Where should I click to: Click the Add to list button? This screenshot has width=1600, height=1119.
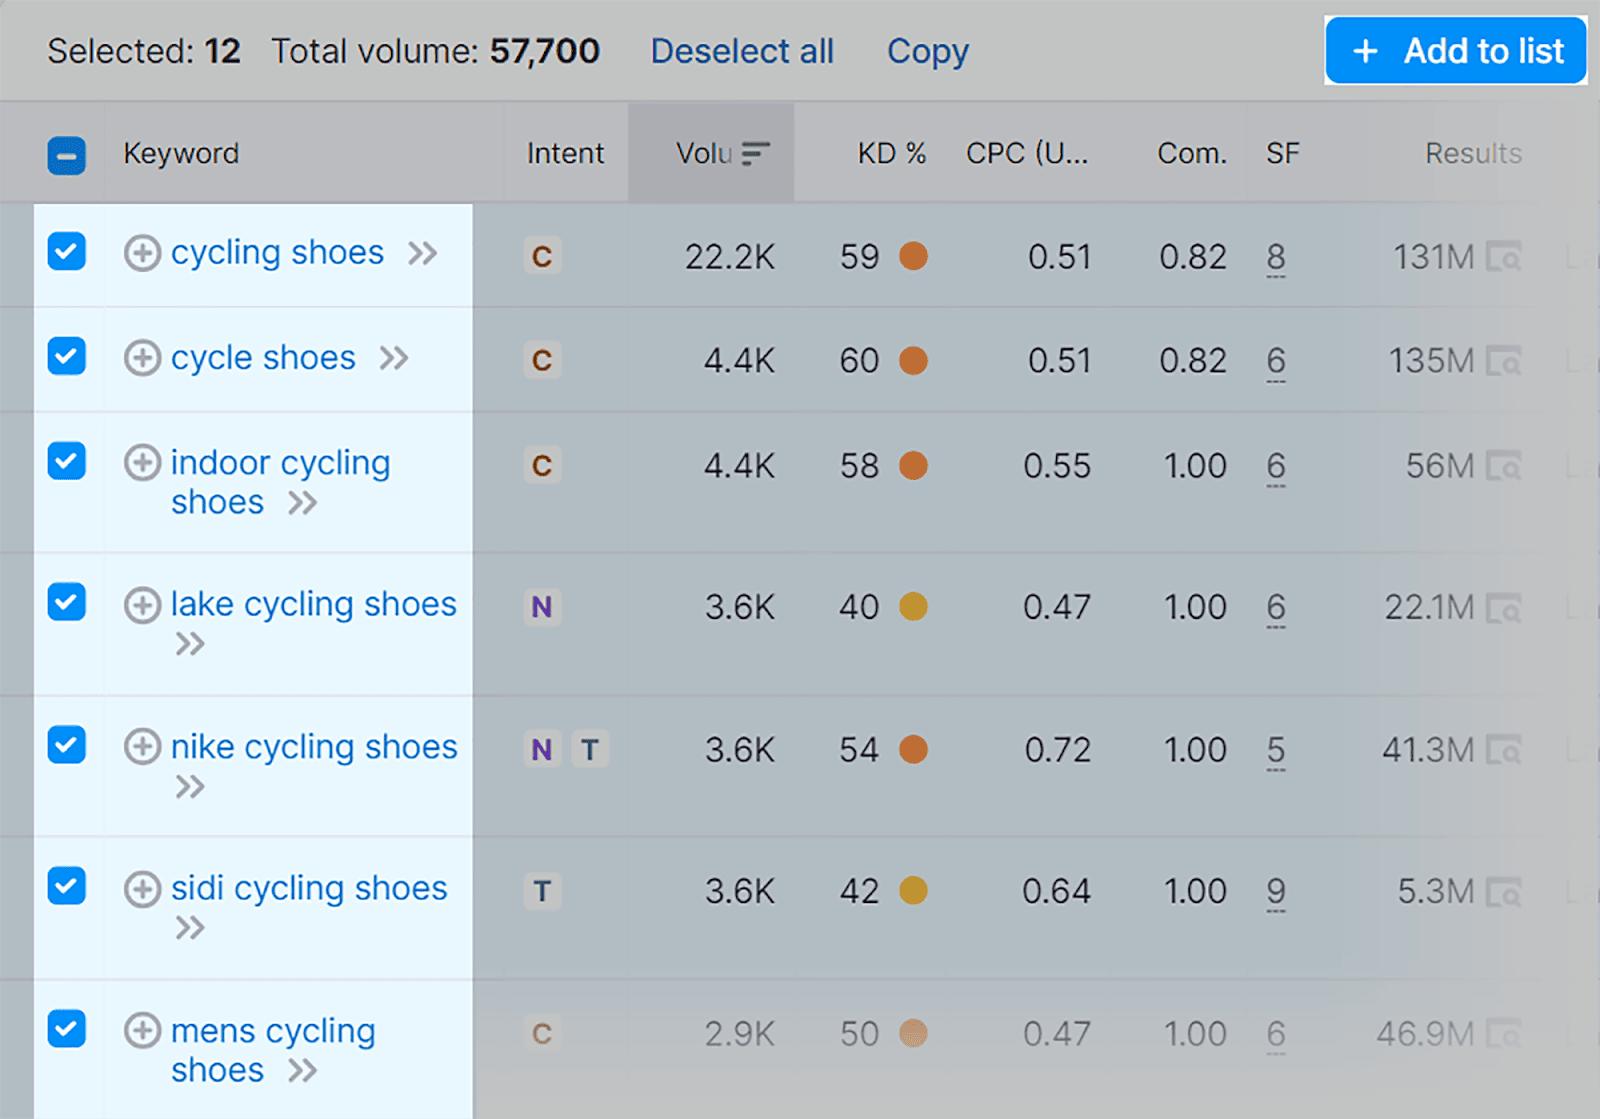click(1455, 51)
